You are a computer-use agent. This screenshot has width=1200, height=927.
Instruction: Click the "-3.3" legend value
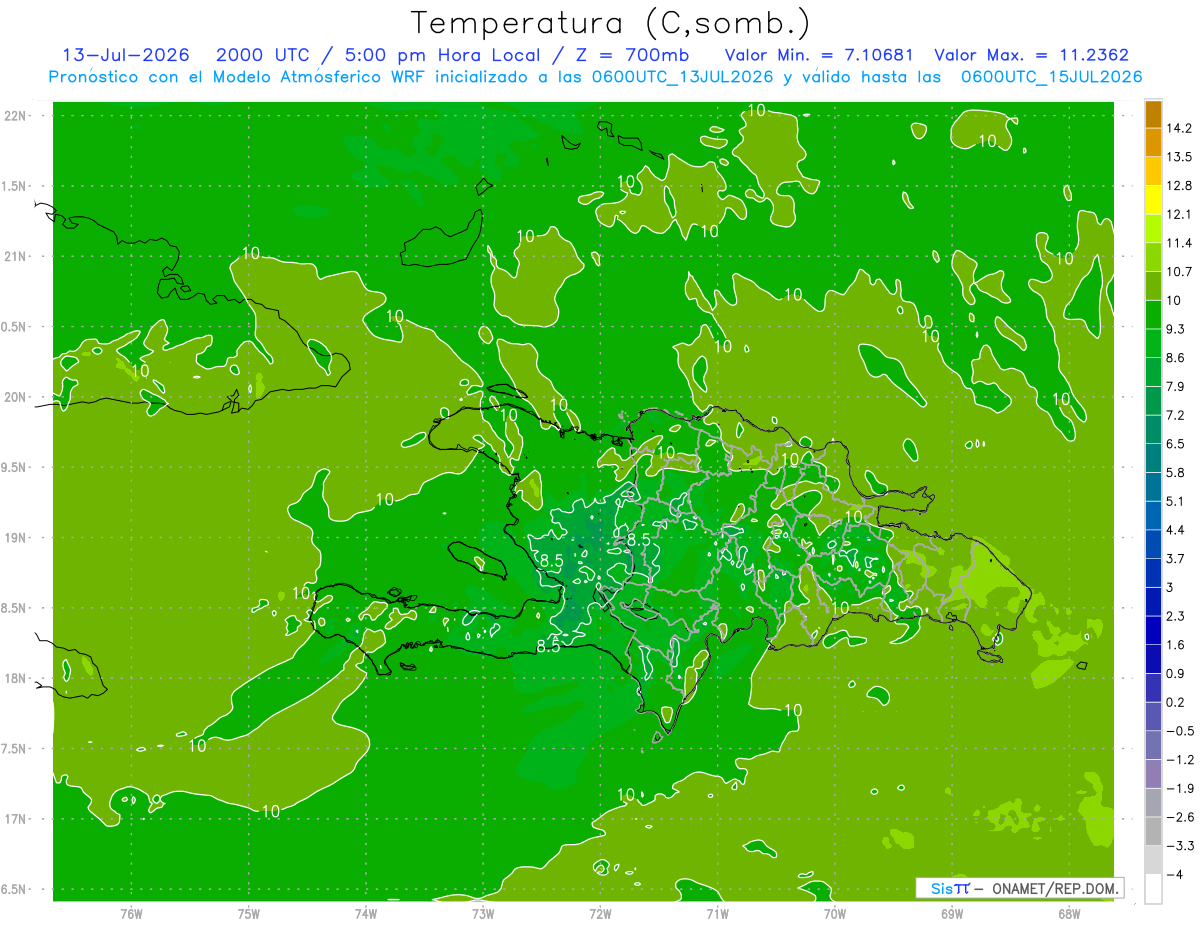pyautogui.click(x=1180, y=846)
